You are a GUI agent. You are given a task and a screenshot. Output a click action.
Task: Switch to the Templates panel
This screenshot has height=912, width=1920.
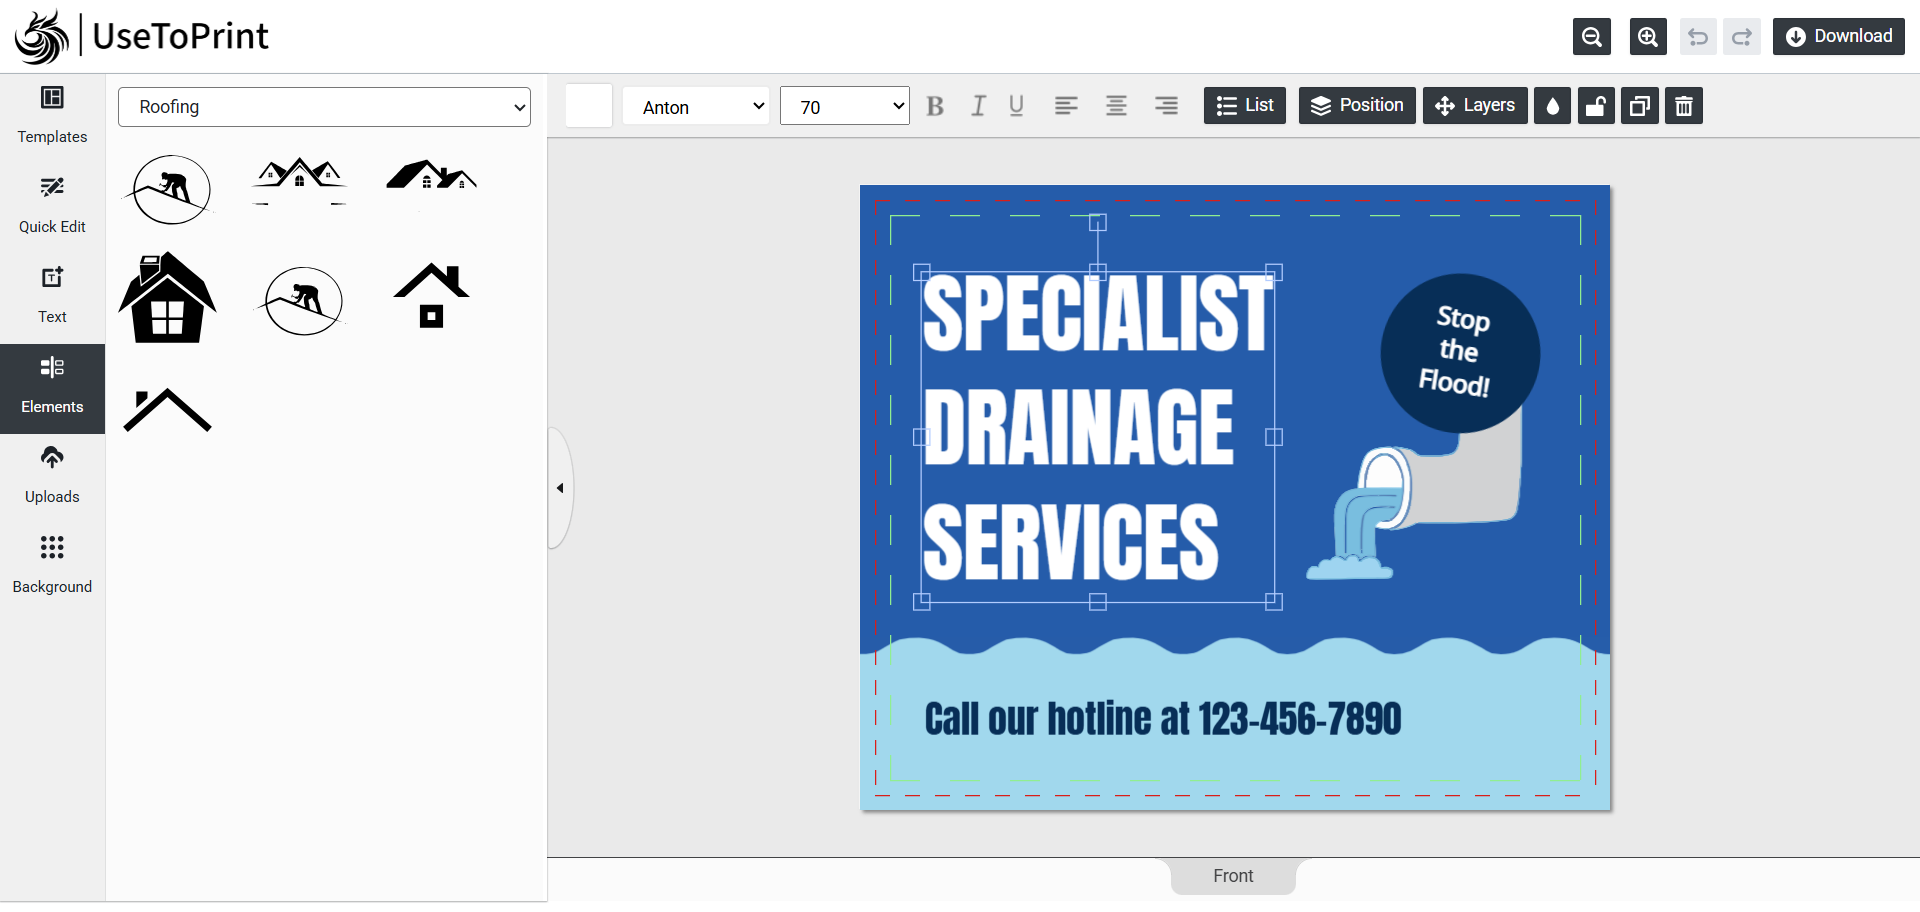click(x=52, y=115)
